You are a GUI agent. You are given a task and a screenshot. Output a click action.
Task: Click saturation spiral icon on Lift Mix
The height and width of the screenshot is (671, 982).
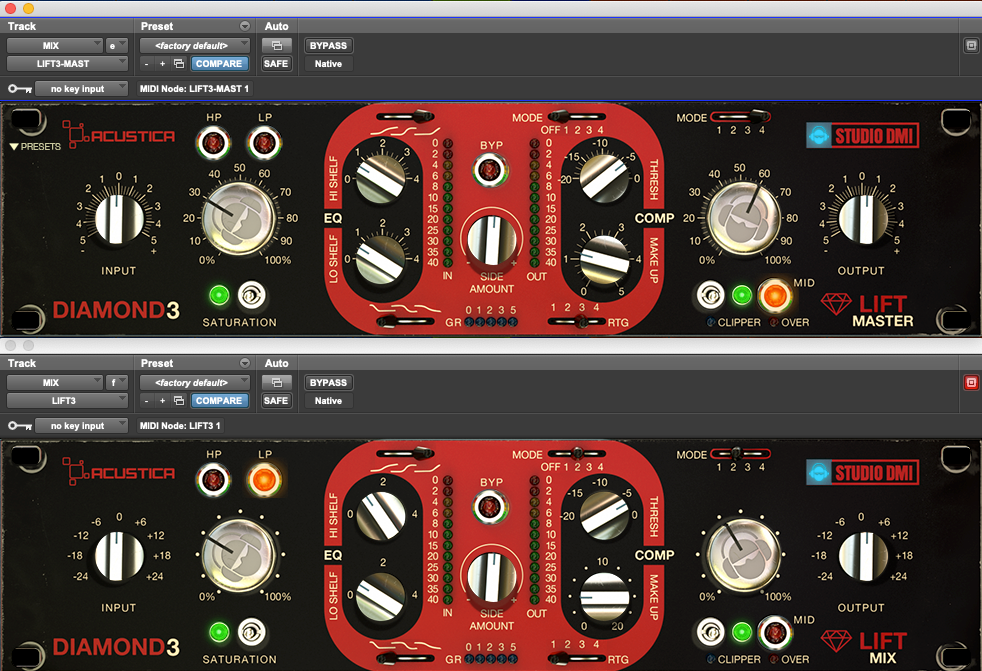[252, 632]
